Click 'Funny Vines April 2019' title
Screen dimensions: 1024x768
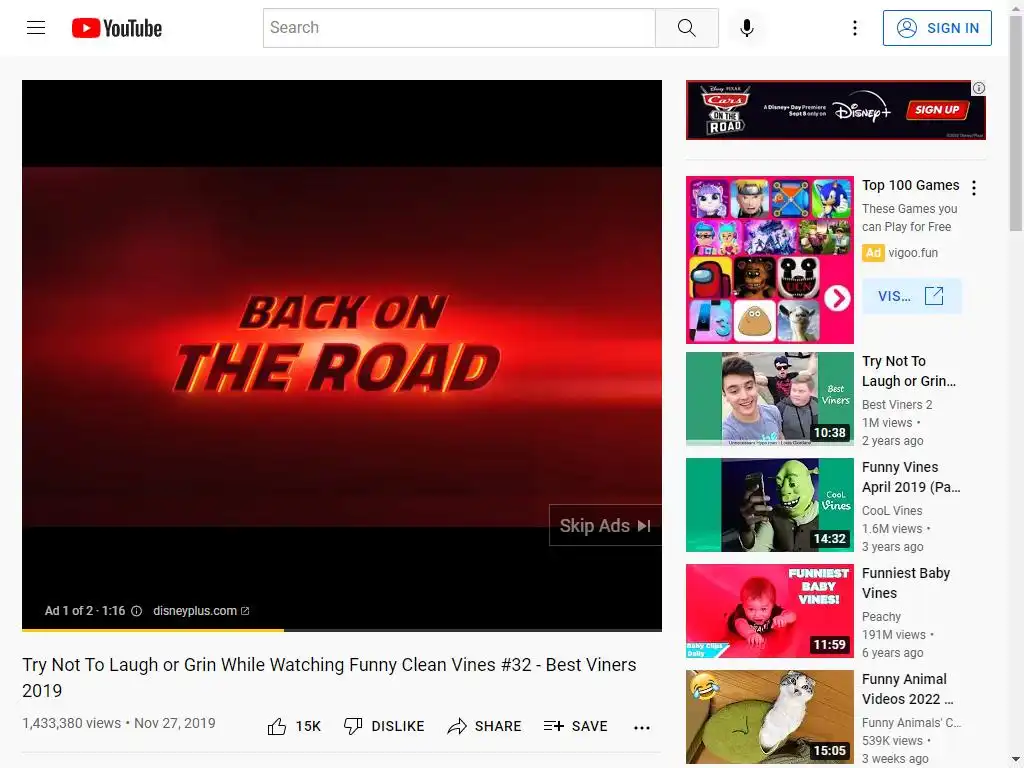(911, 477)
